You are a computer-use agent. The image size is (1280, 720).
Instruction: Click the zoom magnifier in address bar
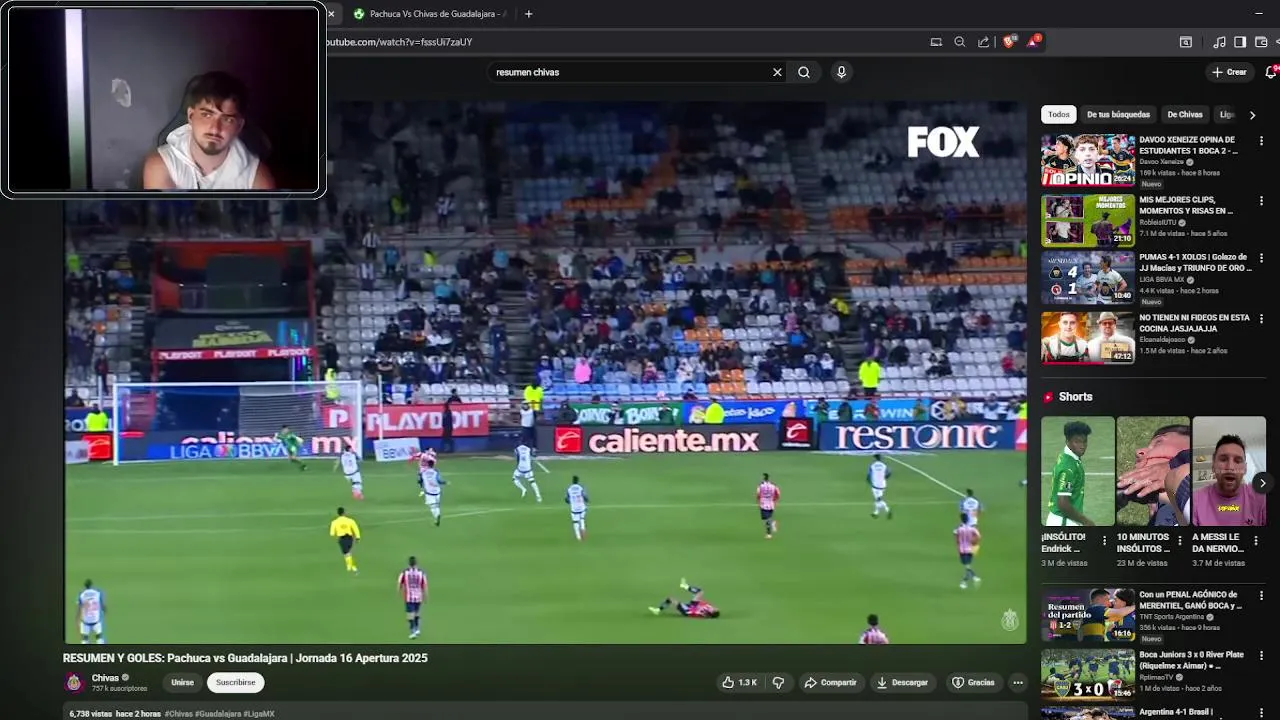[960, 42]
